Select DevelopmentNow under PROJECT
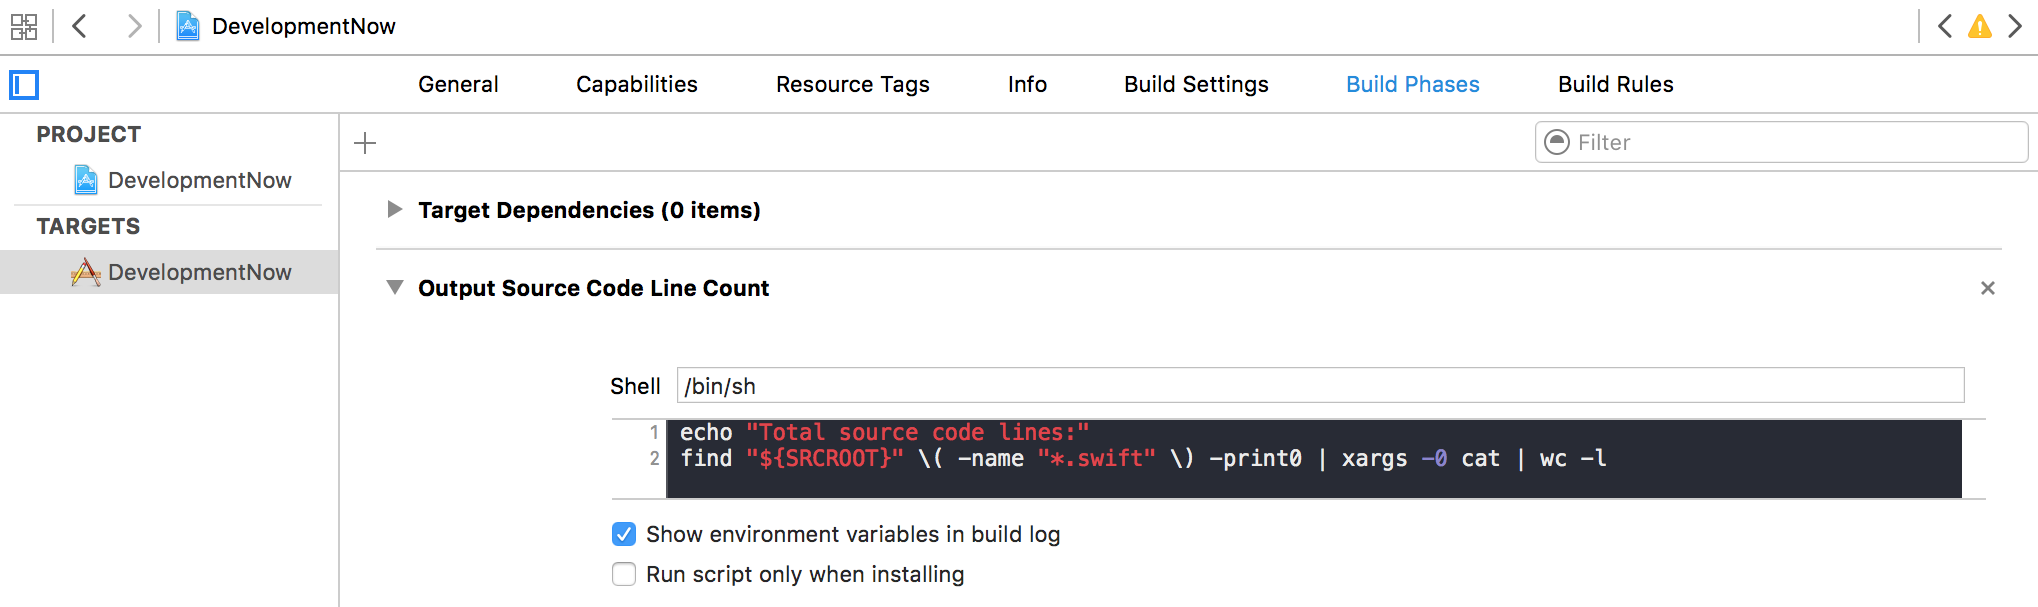The width and height of the screenshot is (2038, 607). (199, 180)
